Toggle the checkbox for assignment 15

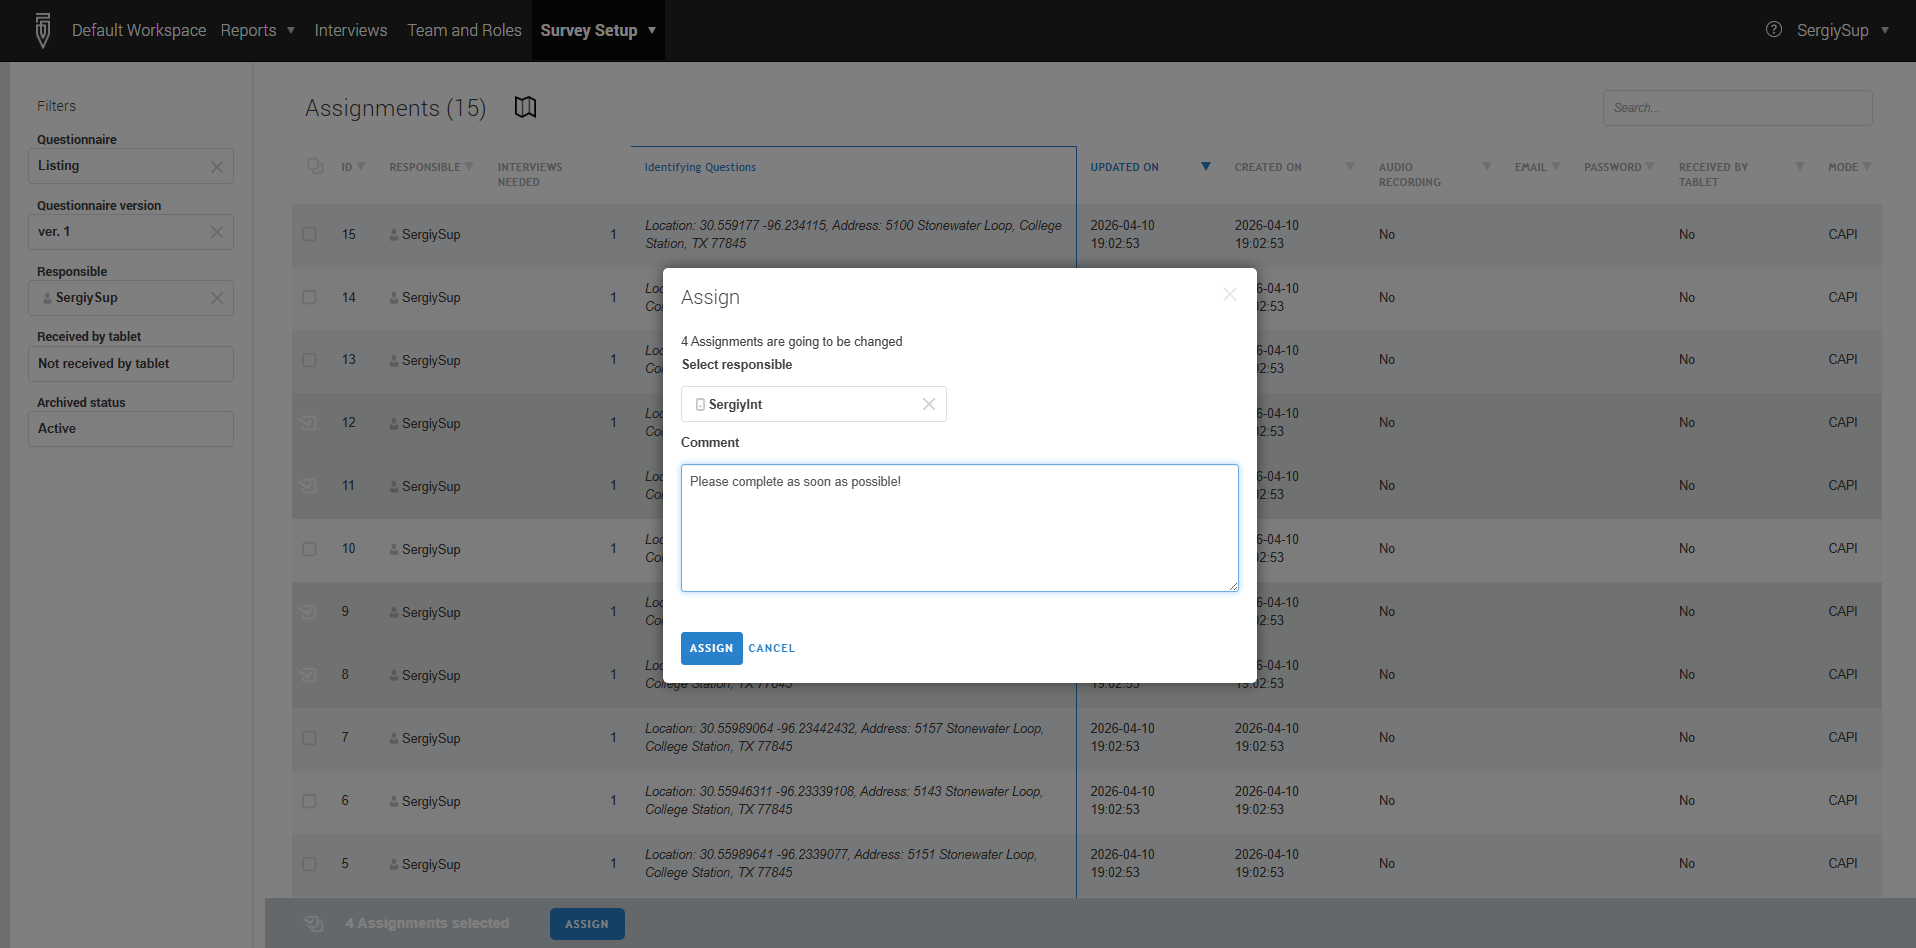click(x=310, y=234)
